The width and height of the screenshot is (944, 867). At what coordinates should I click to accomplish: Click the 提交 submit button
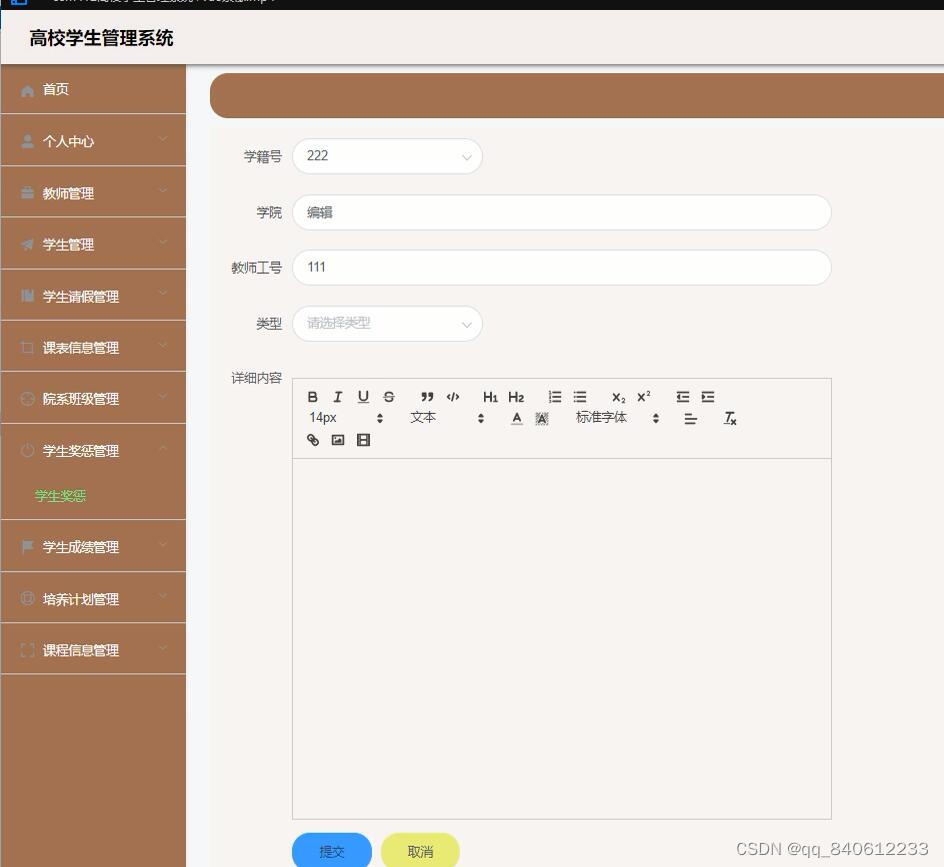pyautogui.click(x=330, y=852)
